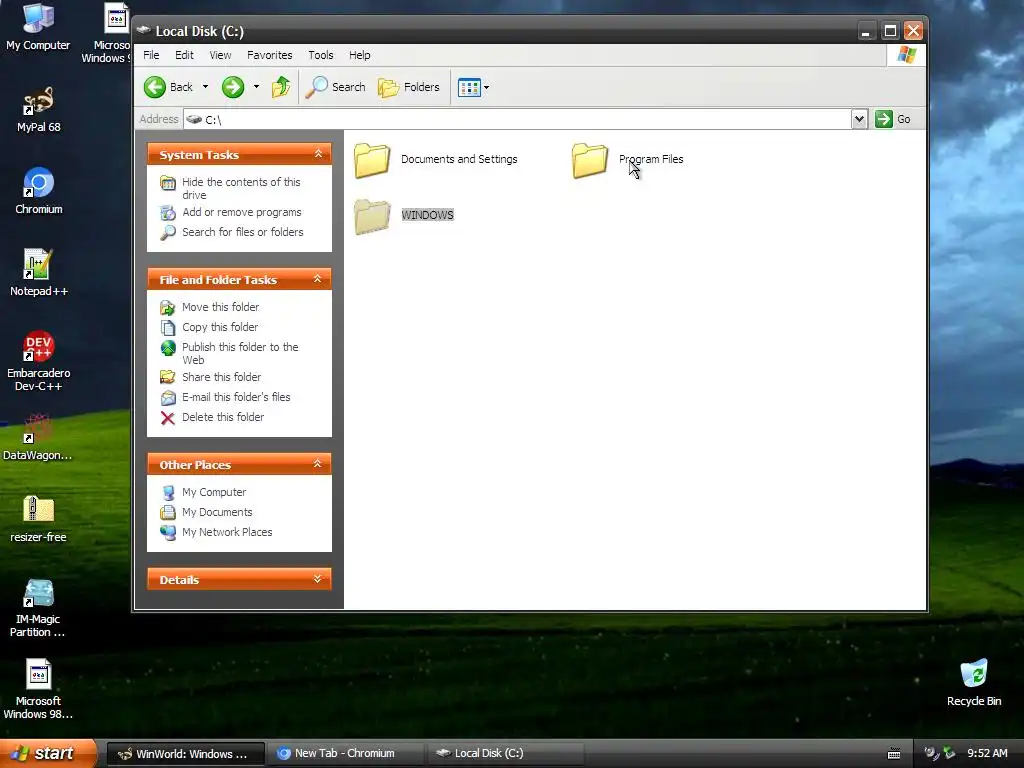Maximize the Local Disk (C:) window

tap(889, 31)
